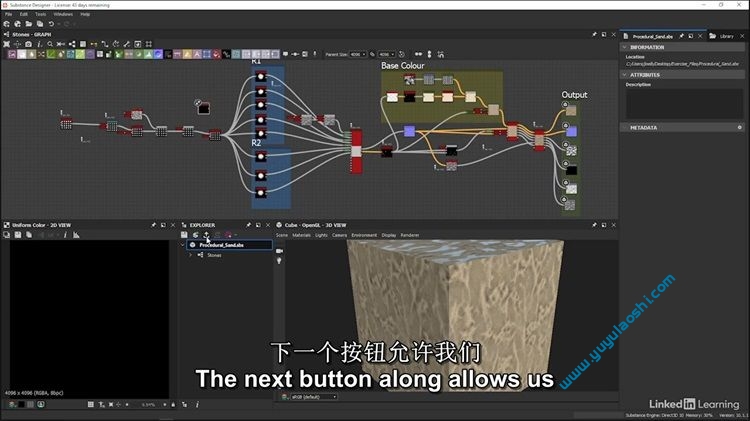Open the Display menu in 3D view
The image size is (750, 421).
389,235
